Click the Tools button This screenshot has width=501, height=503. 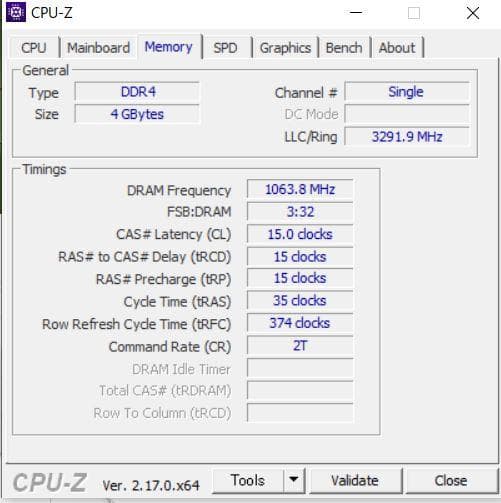tap(248, 480)
